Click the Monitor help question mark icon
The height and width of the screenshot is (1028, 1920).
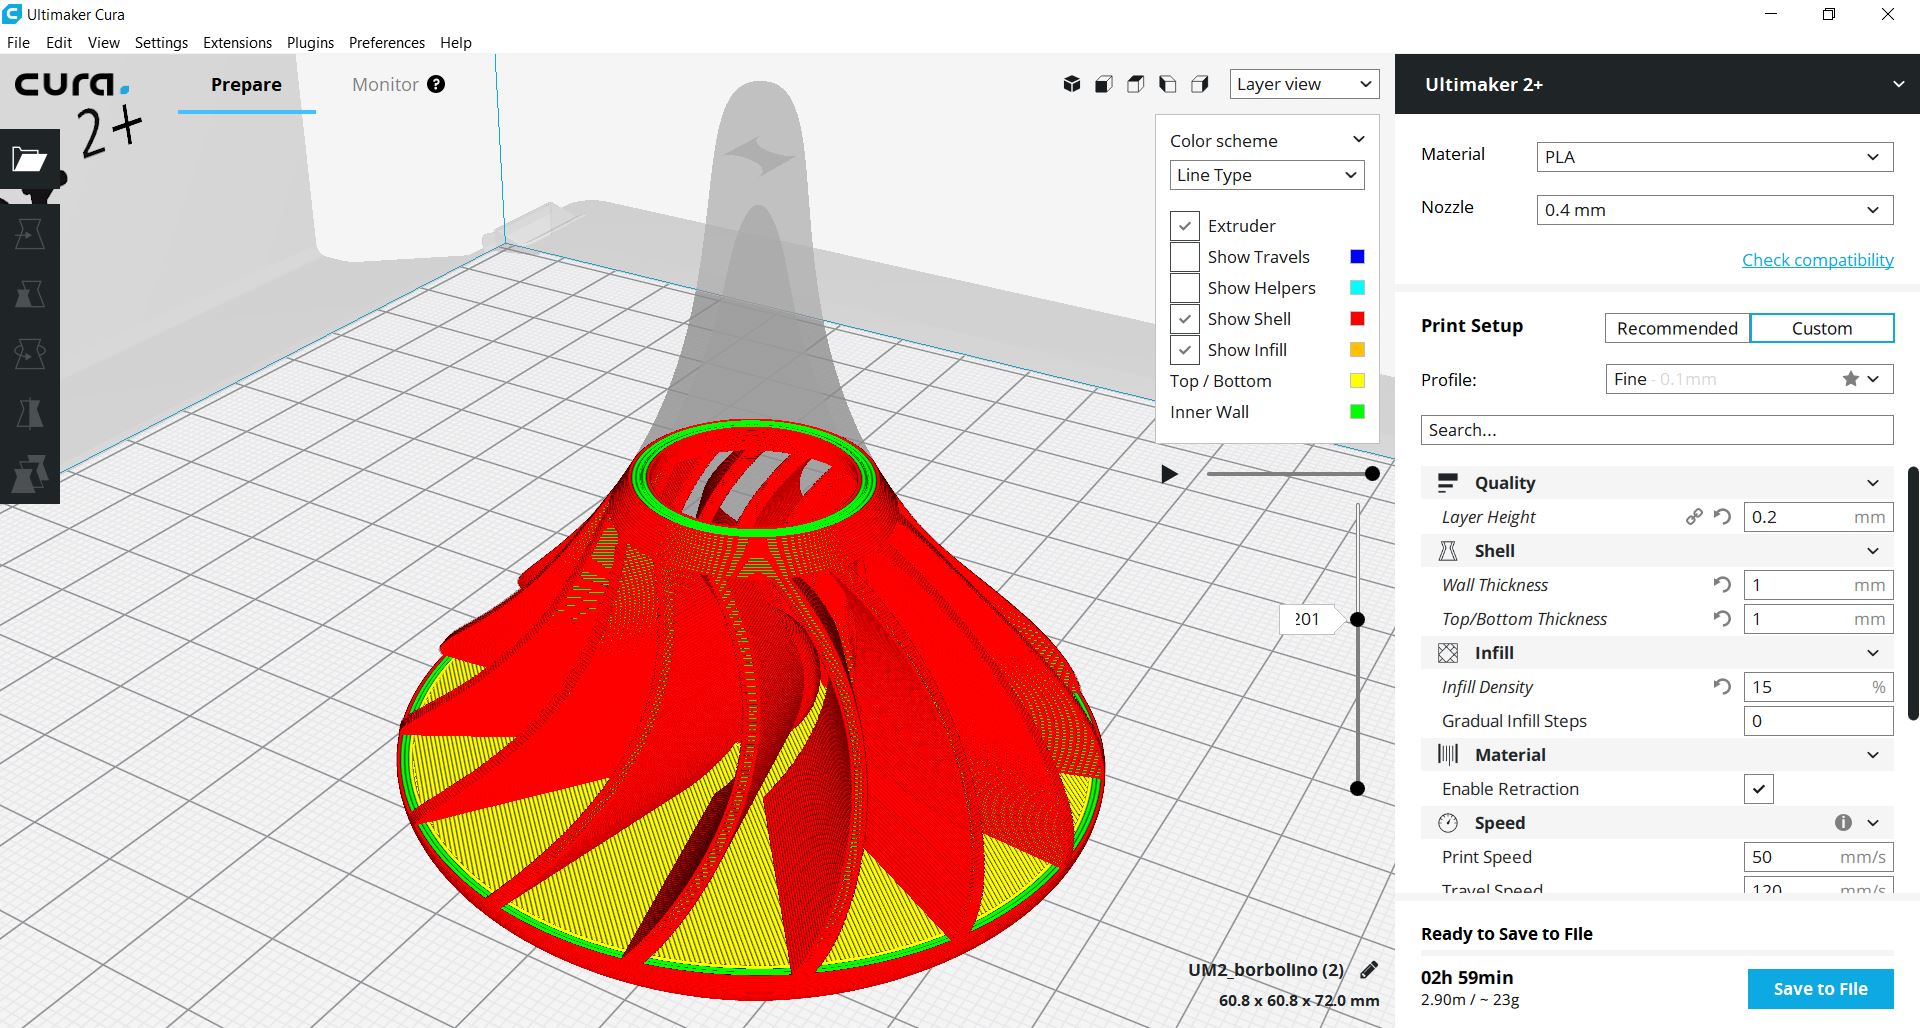pos(436,84)
